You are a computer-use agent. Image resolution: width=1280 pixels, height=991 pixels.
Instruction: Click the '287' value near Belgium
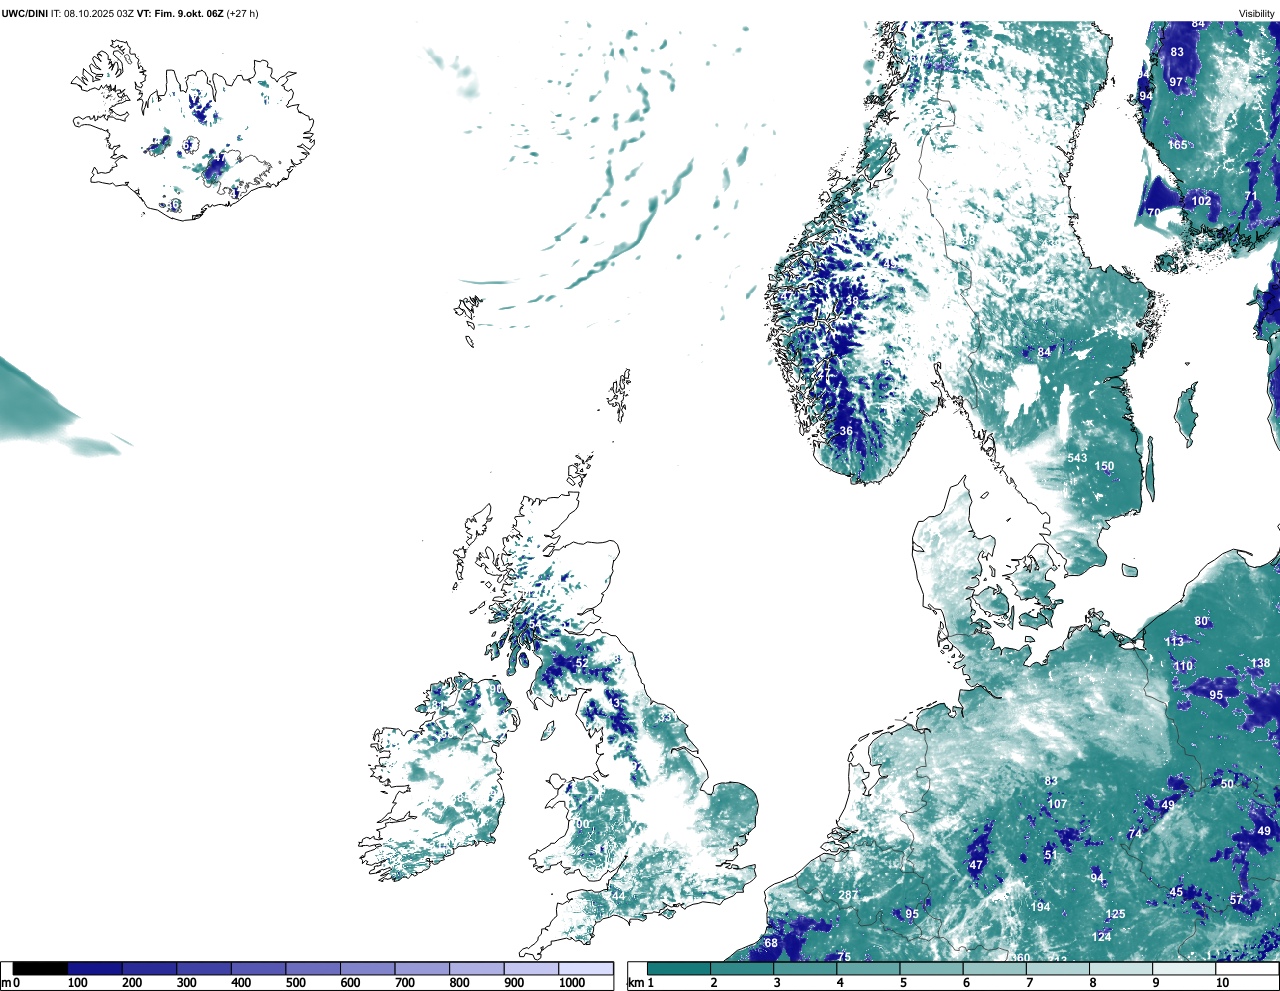point(848,895)
